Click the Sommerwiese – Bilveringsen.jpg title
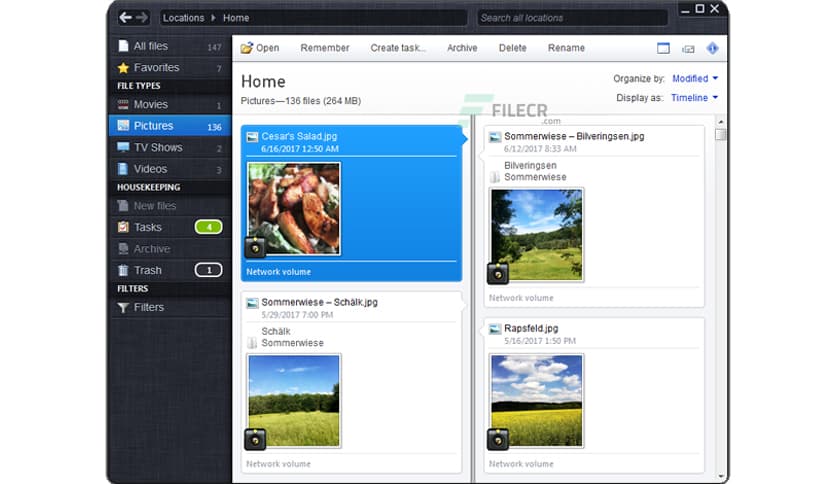The height and width of the screenshot is (484, 836). click(x=574, y=136)
